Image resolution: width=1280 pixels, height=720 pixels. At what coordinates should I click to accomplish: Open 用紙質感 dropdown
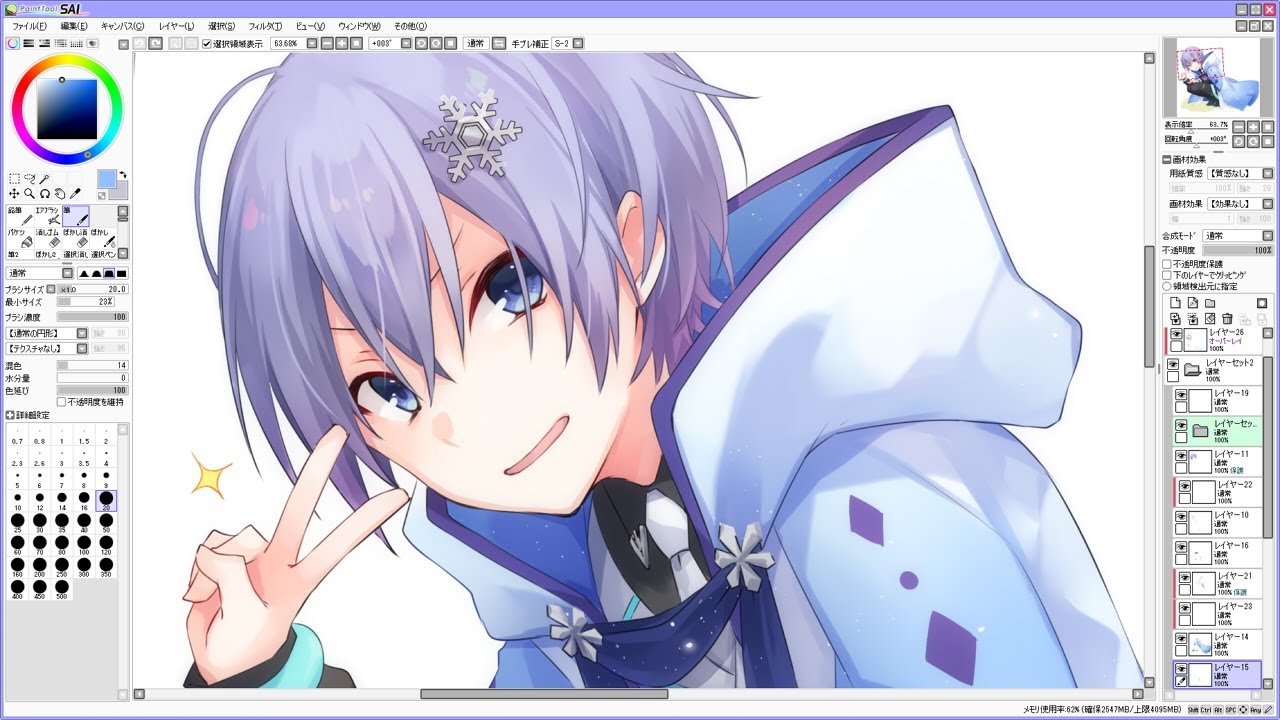tap(1268, 173)
